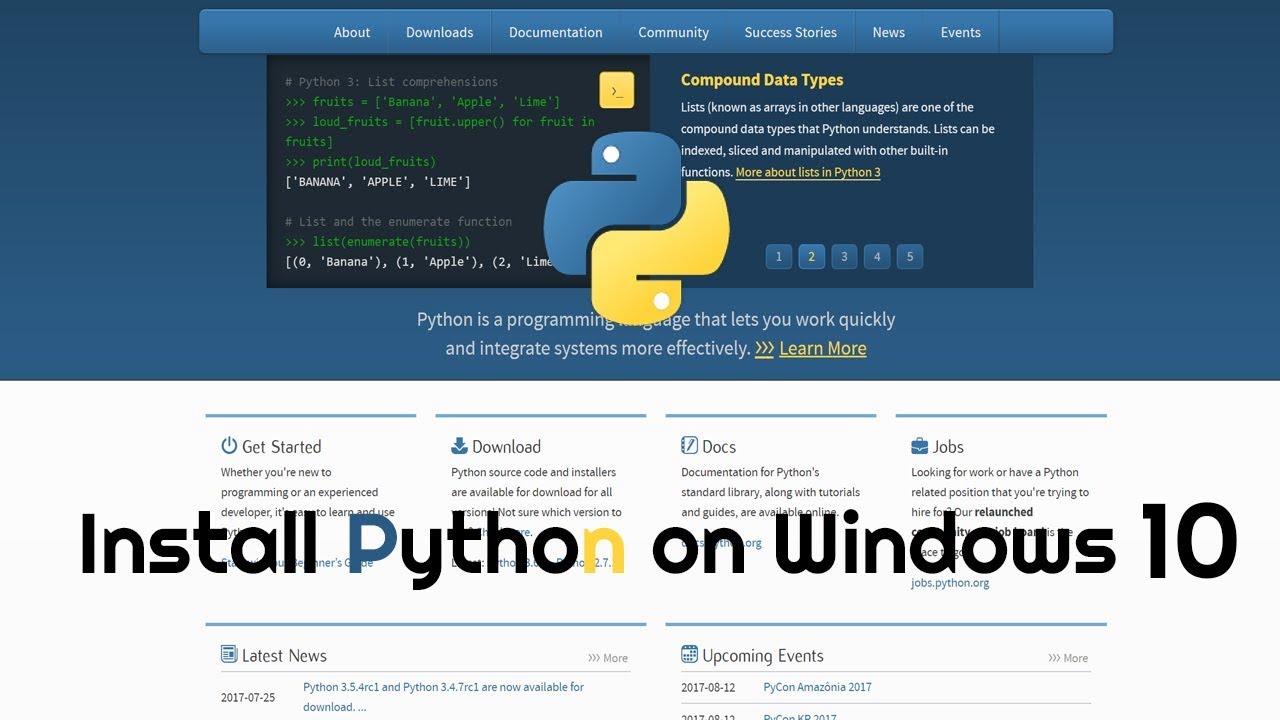Select the Events navigation item
The image size is (1280, 720).
coord(960,32)
